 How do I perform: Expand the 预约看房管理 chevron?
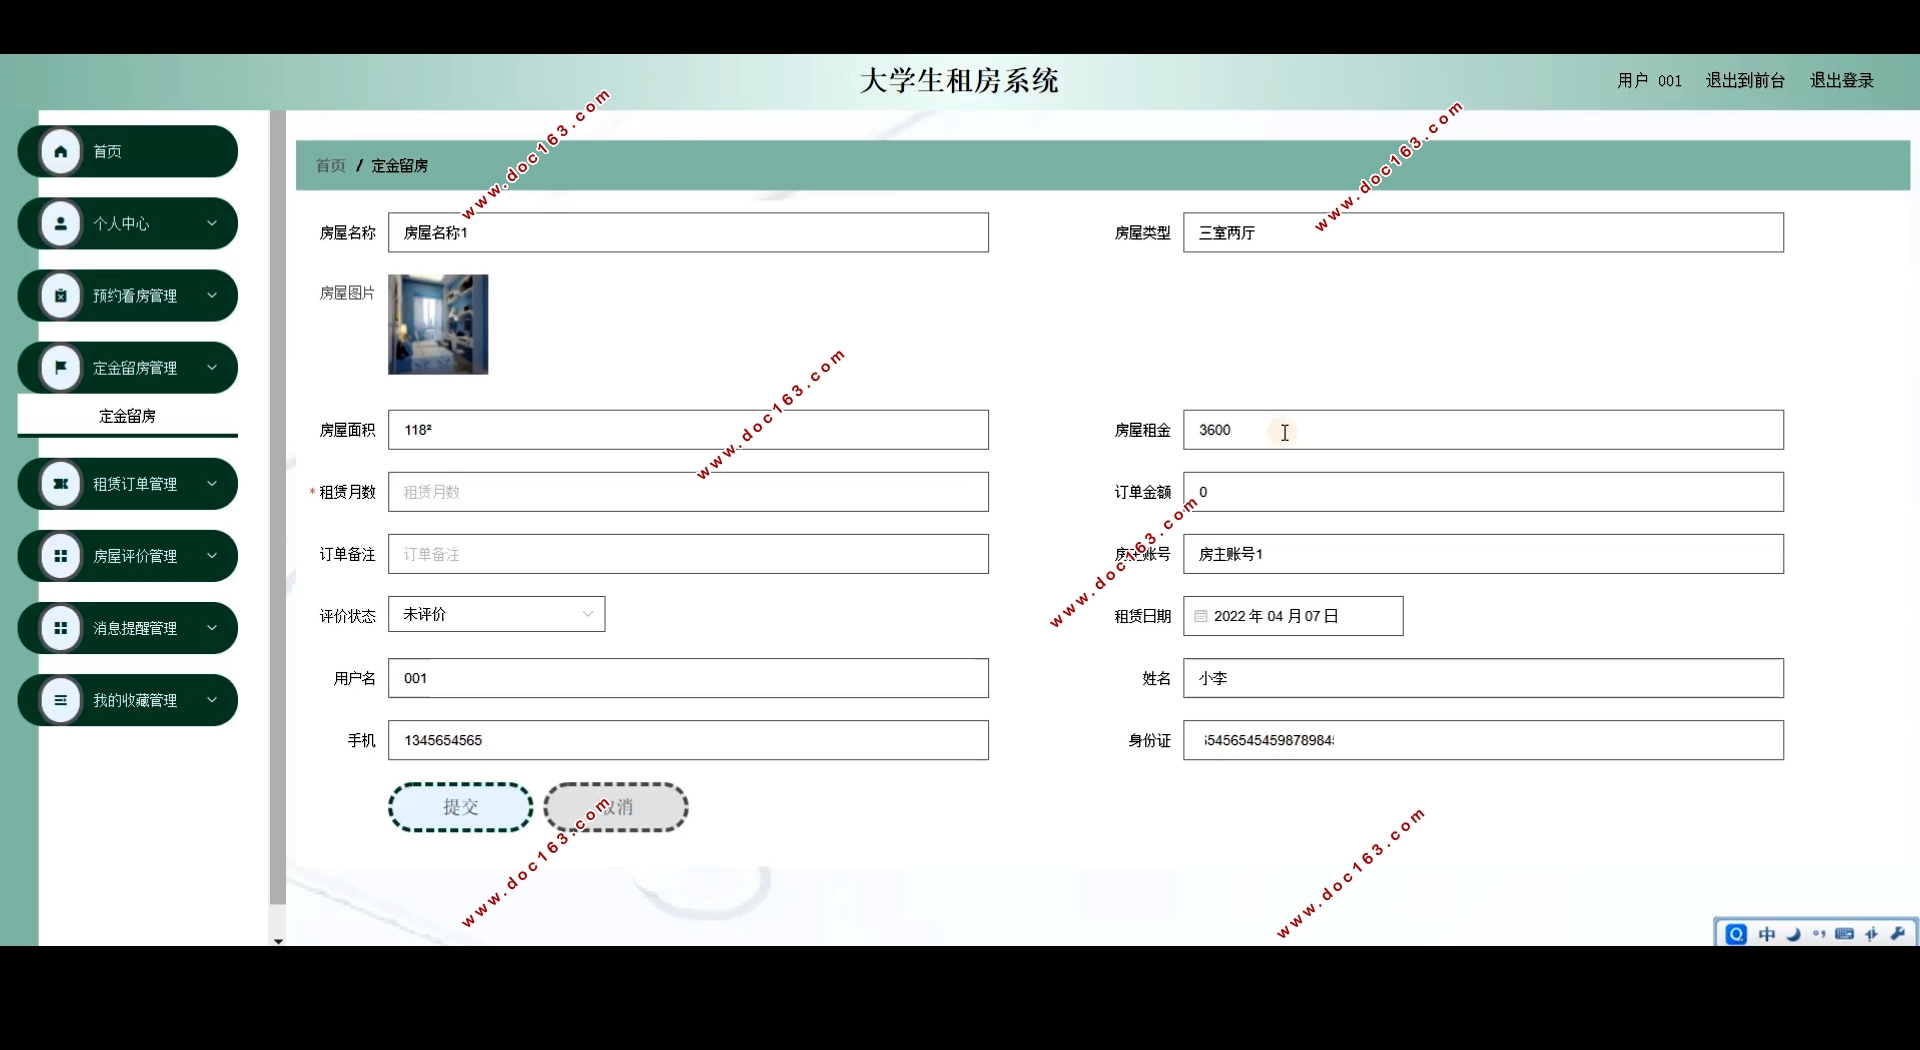(212, 295)
